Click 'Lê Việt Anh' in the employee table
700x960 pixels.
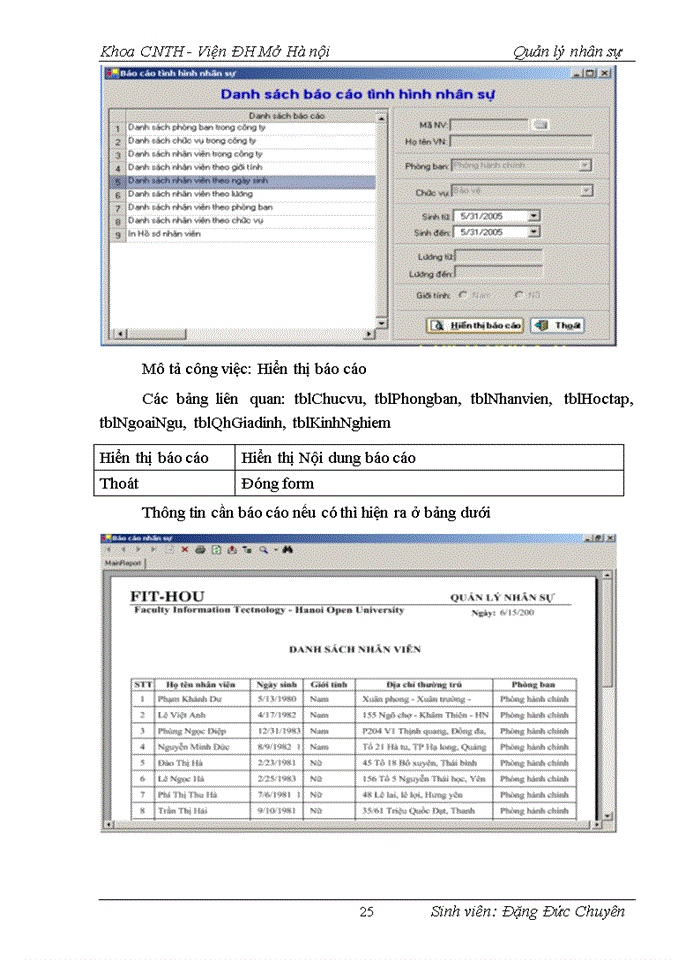pyautogui.click(x=181, y=715)
